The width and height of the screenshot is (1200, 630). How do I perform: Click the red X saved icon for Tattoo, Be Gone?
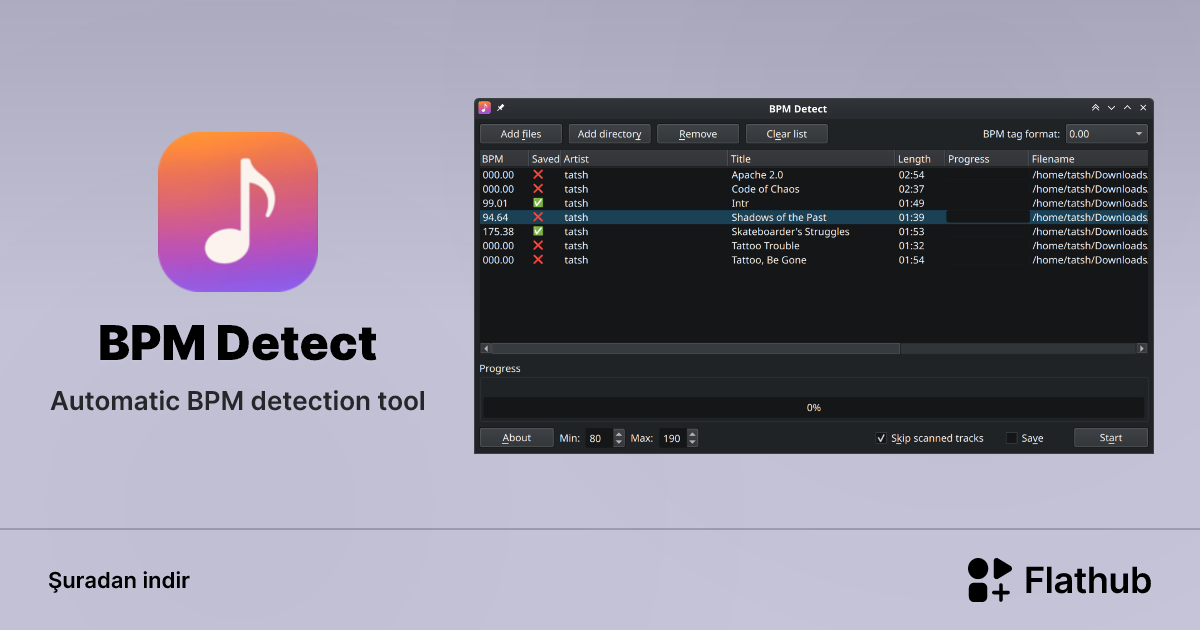point(538,260)
